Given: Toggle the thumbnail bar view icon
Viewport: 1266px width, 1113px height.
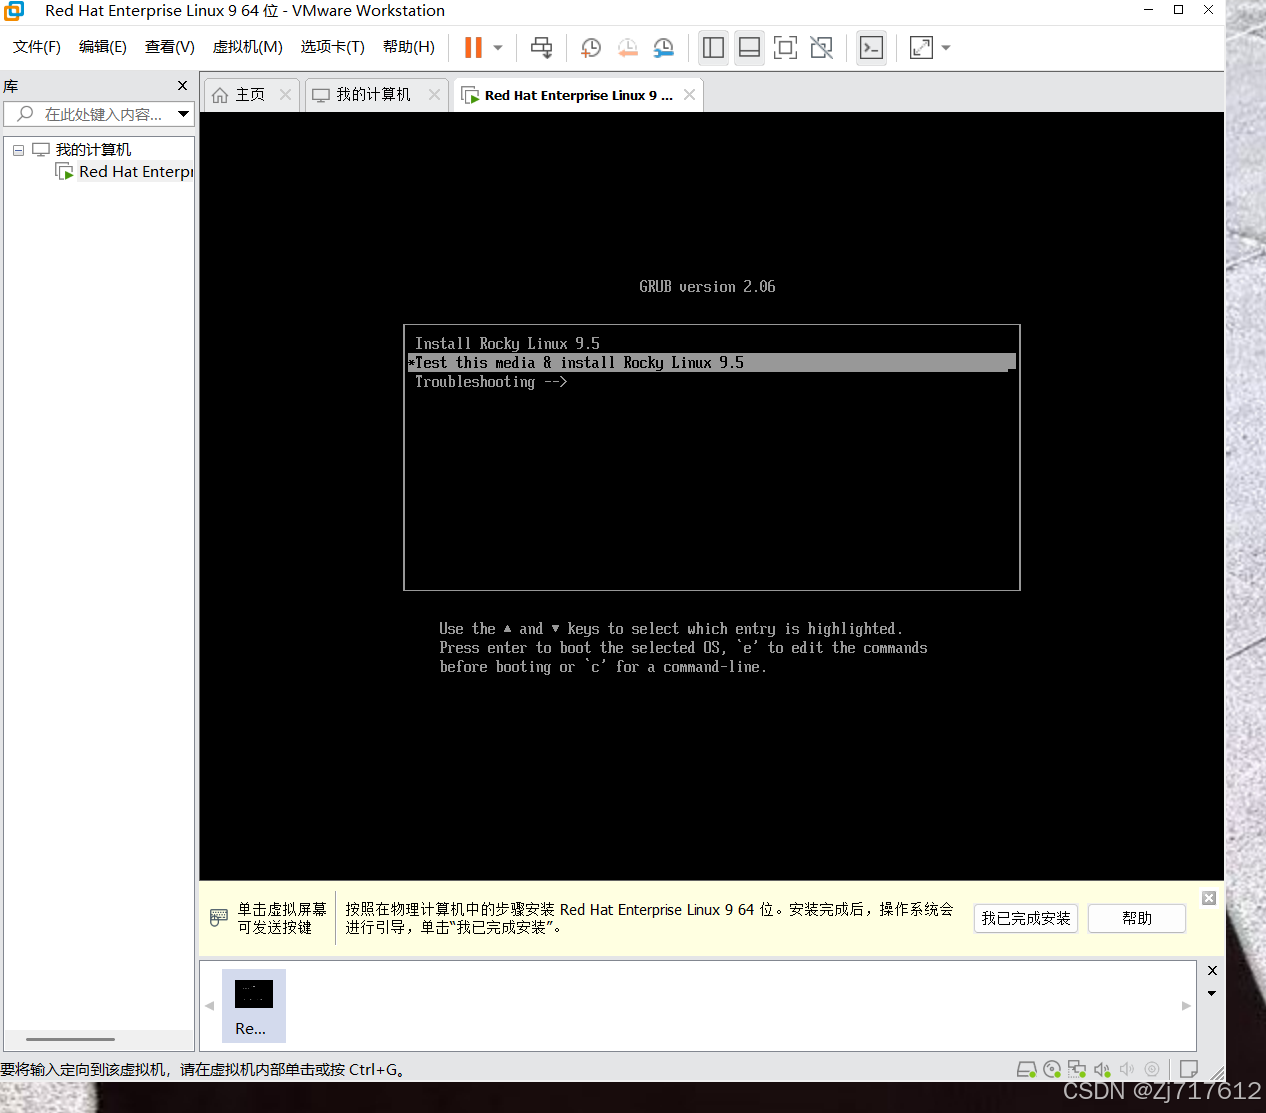Looking at the screenshot, I should pyautogui.click(x=749, y=47).
